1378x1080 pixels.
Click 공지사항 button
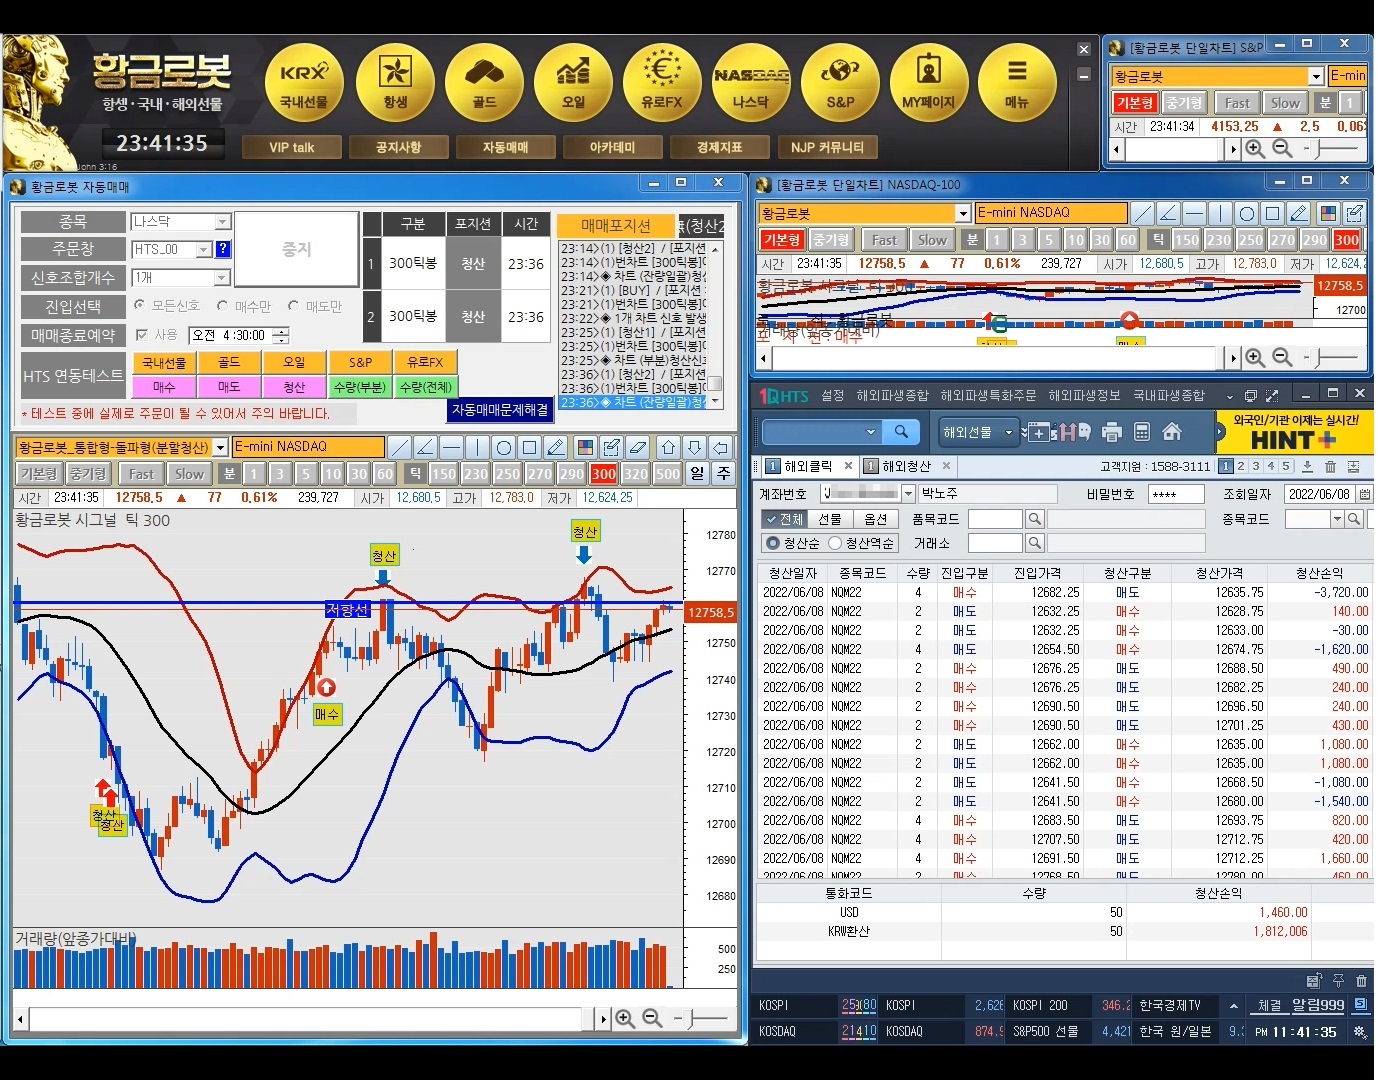(398, 147)
